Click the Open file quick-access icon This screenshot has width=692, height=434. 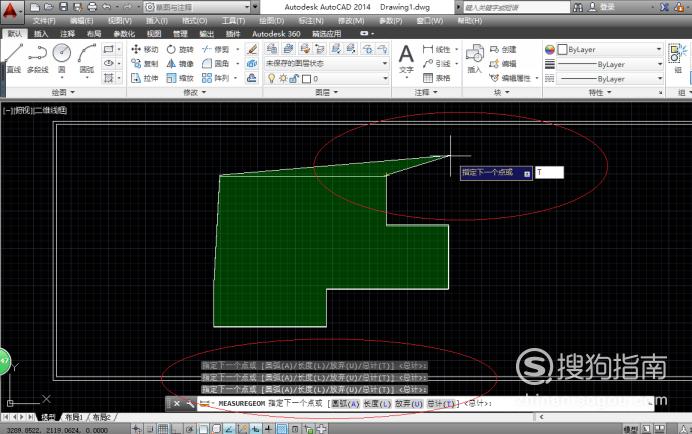[x=49, y=7]
